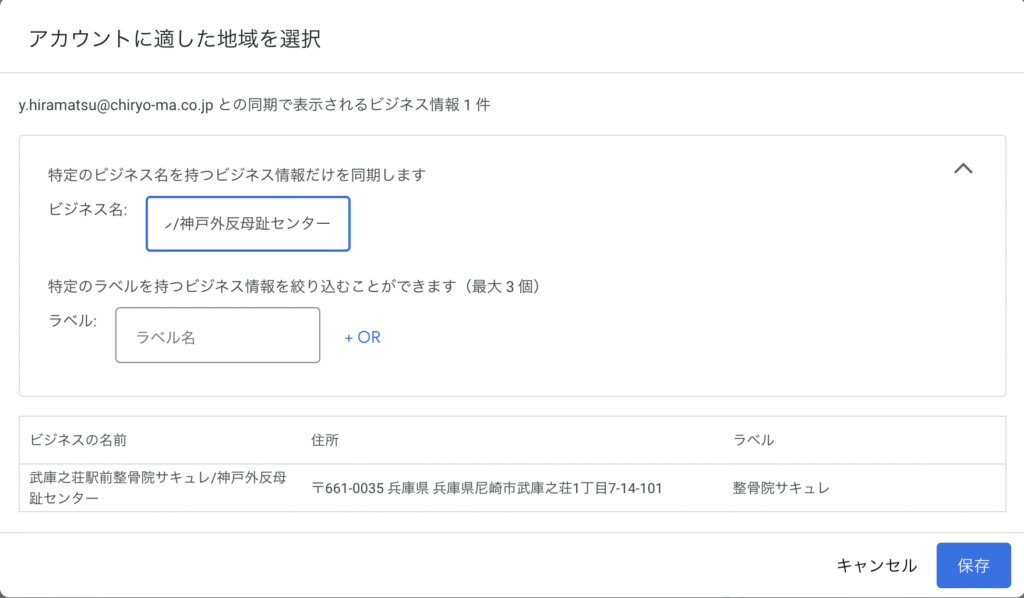The width and height of the screenshot is (1024, 598).
Task: Select the address cell 〒661-0035
Action: pyautogui.click(x=487, y=488)
